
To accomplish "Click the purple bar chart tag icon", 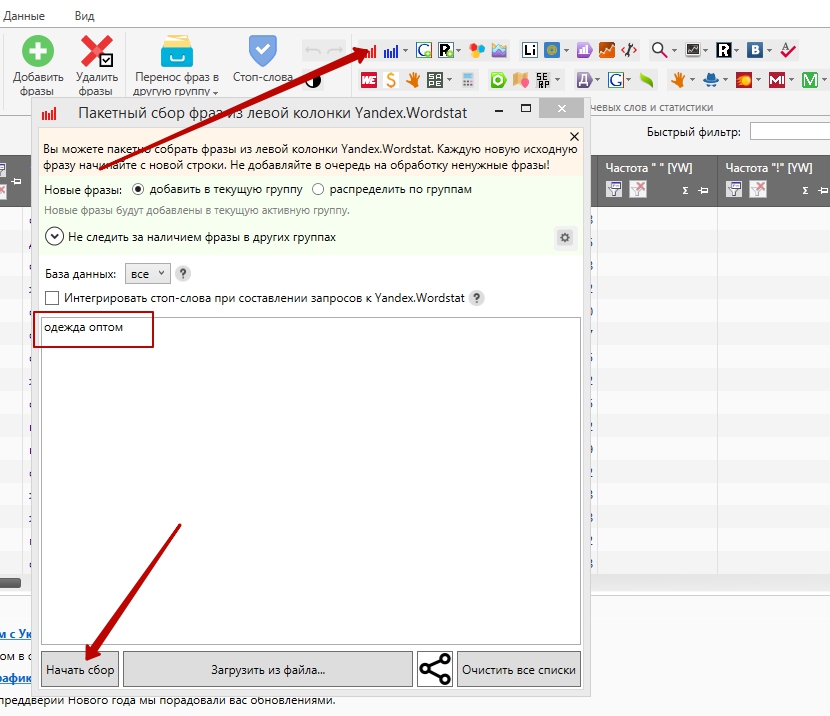I will tap(584, 50).
